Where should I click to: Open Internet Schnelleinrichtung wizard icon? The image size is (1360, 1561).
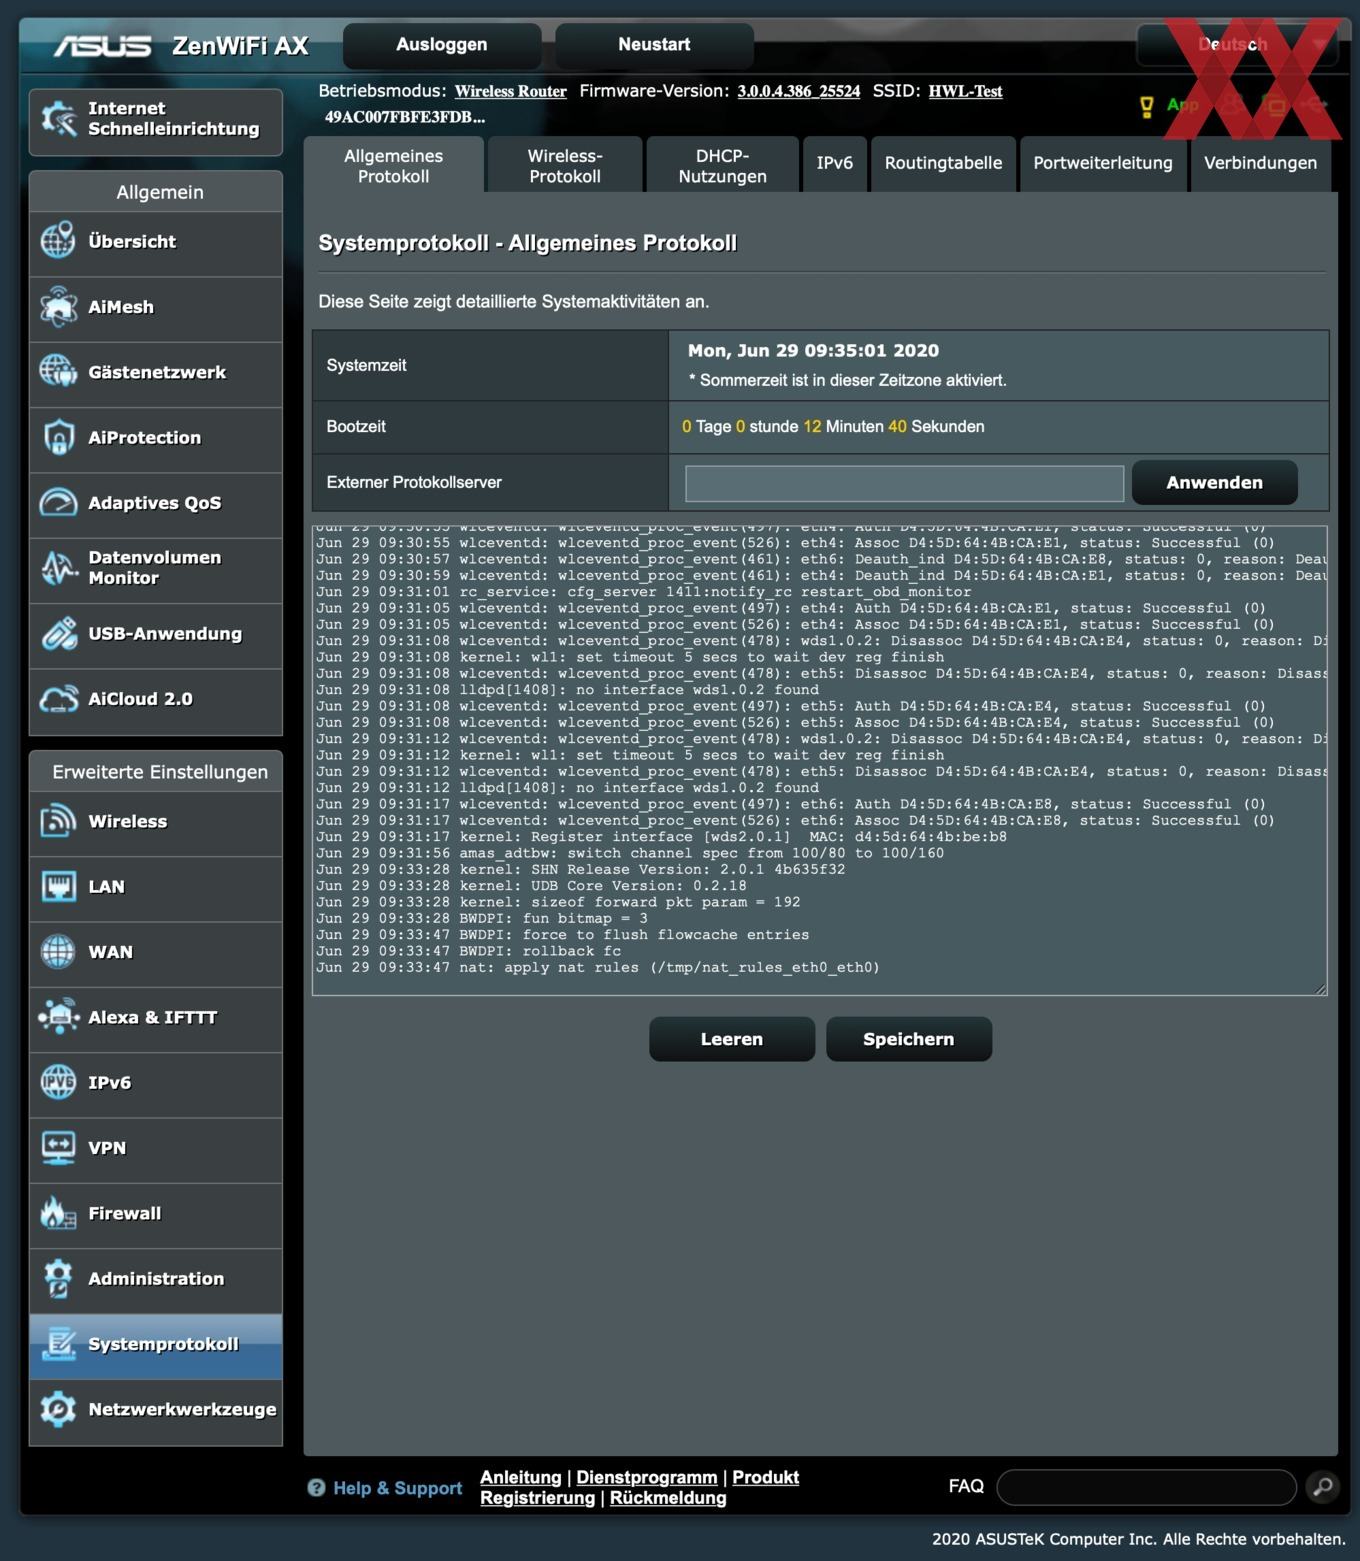tap(58, 119)
